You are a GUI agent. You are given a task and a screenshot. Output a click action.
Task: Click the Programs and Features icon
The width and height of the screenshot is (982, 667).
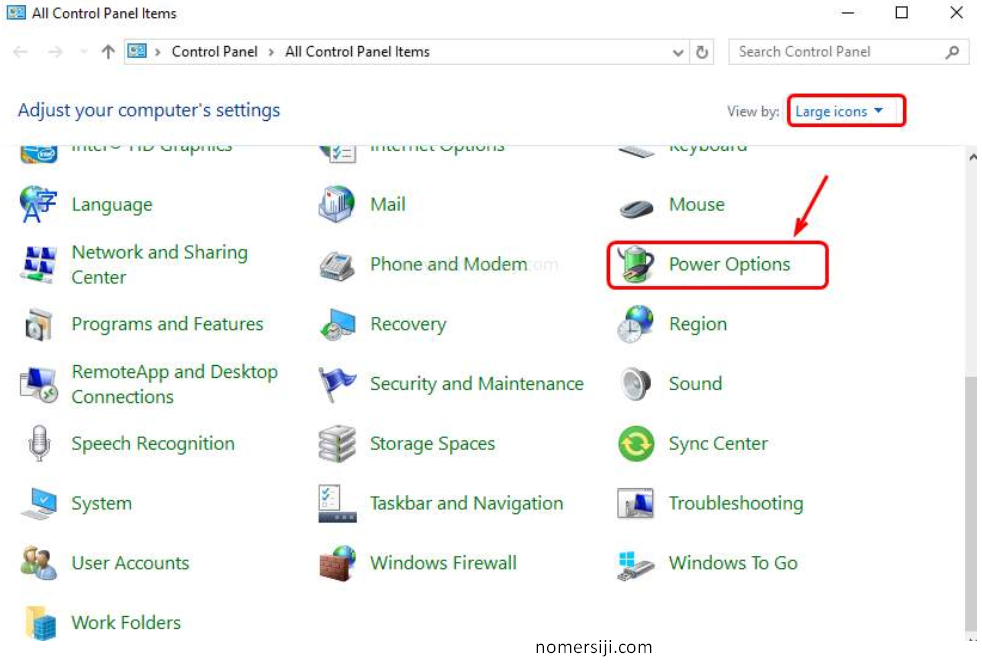pyautogui.click(x=38, y=324)
